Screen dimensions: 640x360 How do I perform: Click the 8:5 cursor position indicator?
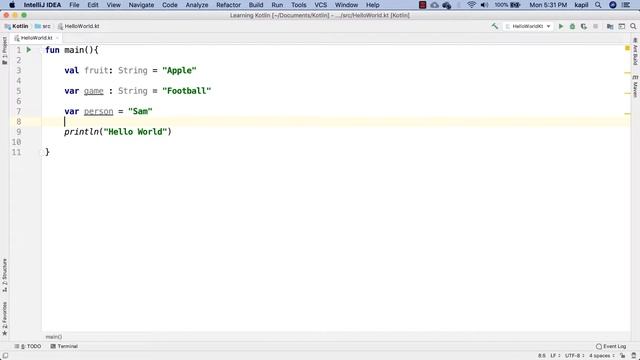click(542, 356)
